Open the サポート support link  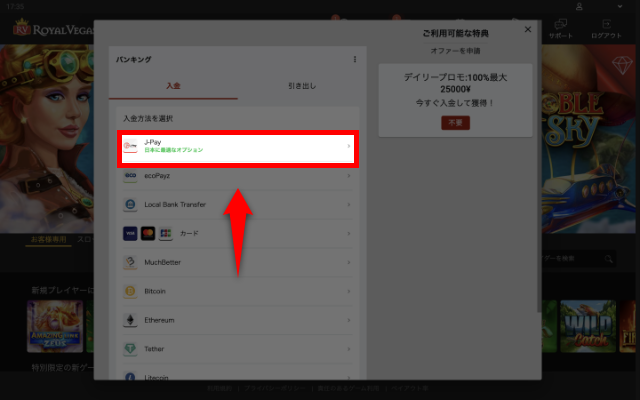pyautogui.click(x=561, y=28)
